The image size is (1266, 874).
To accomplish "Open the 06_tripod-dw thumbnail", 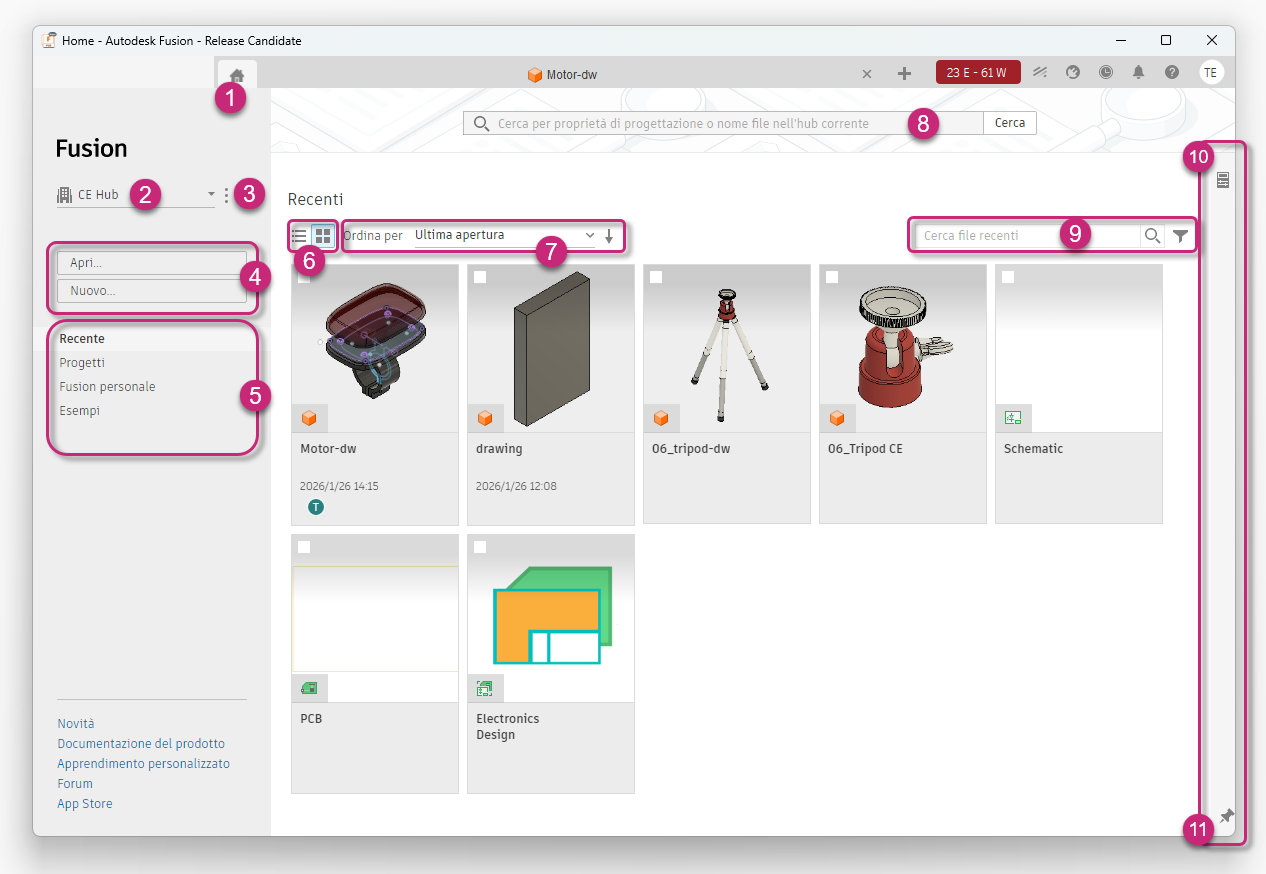I will 727,348.
